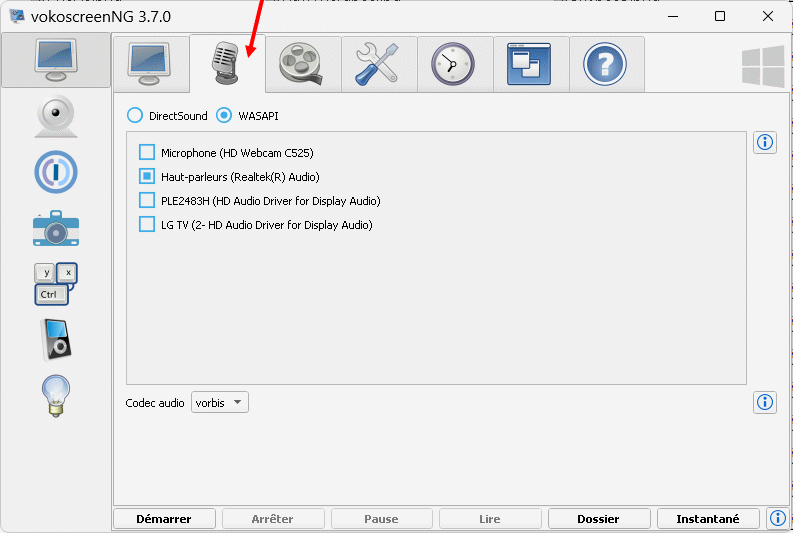Open the film reel video tab

tap(303, 64)
